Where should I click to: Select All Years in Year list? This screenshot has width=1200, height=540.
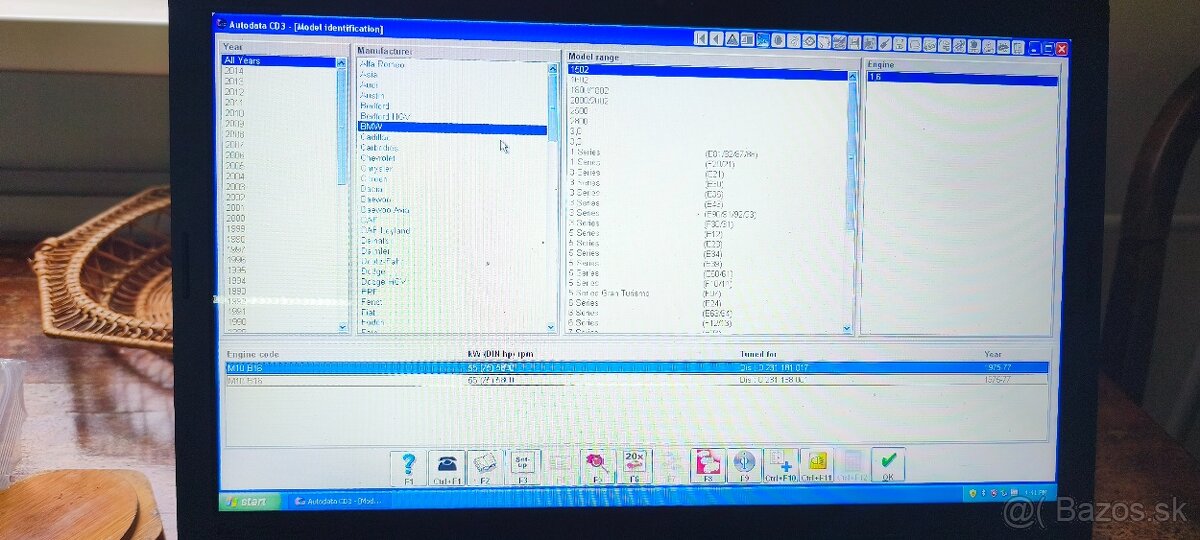tap(280, 61)
